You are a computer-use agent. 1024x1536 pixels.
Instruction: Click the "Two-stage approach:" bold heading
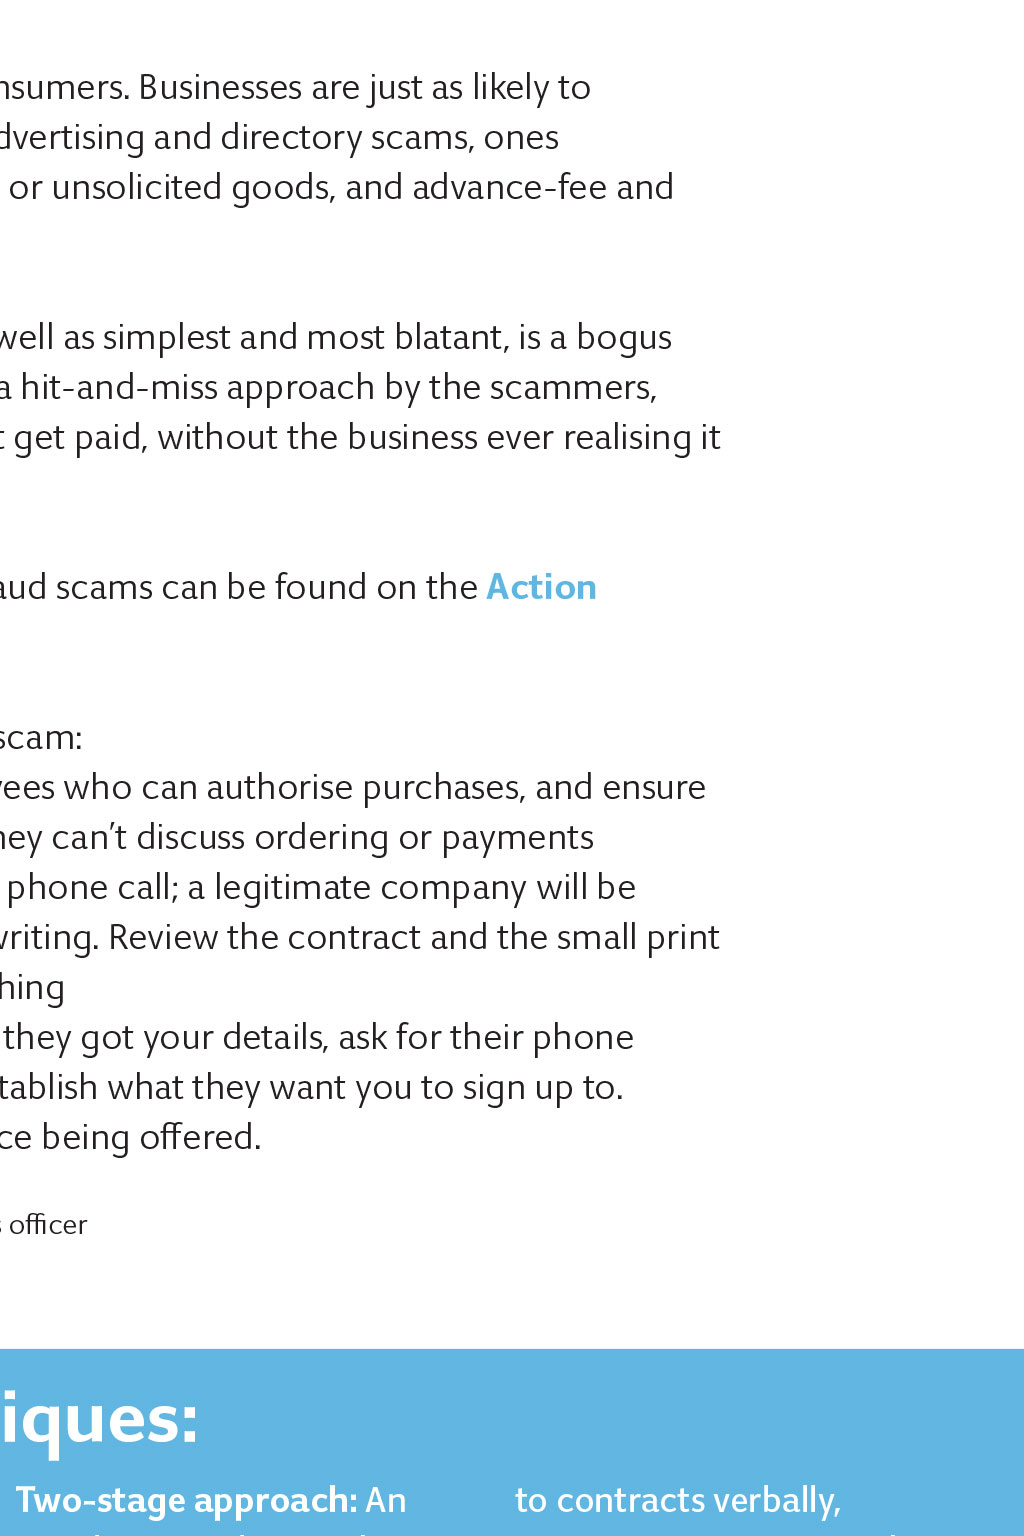187,1500
